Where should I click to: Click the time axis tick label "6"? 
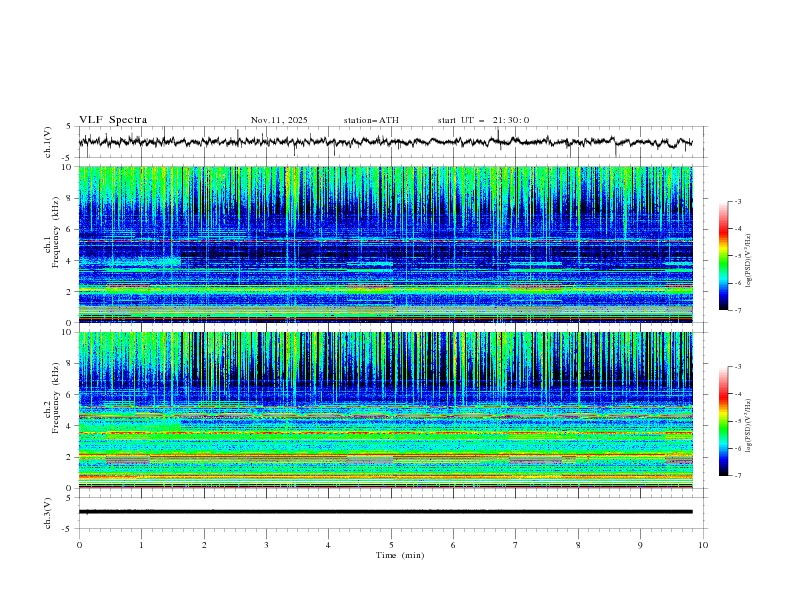pos(453,545)
